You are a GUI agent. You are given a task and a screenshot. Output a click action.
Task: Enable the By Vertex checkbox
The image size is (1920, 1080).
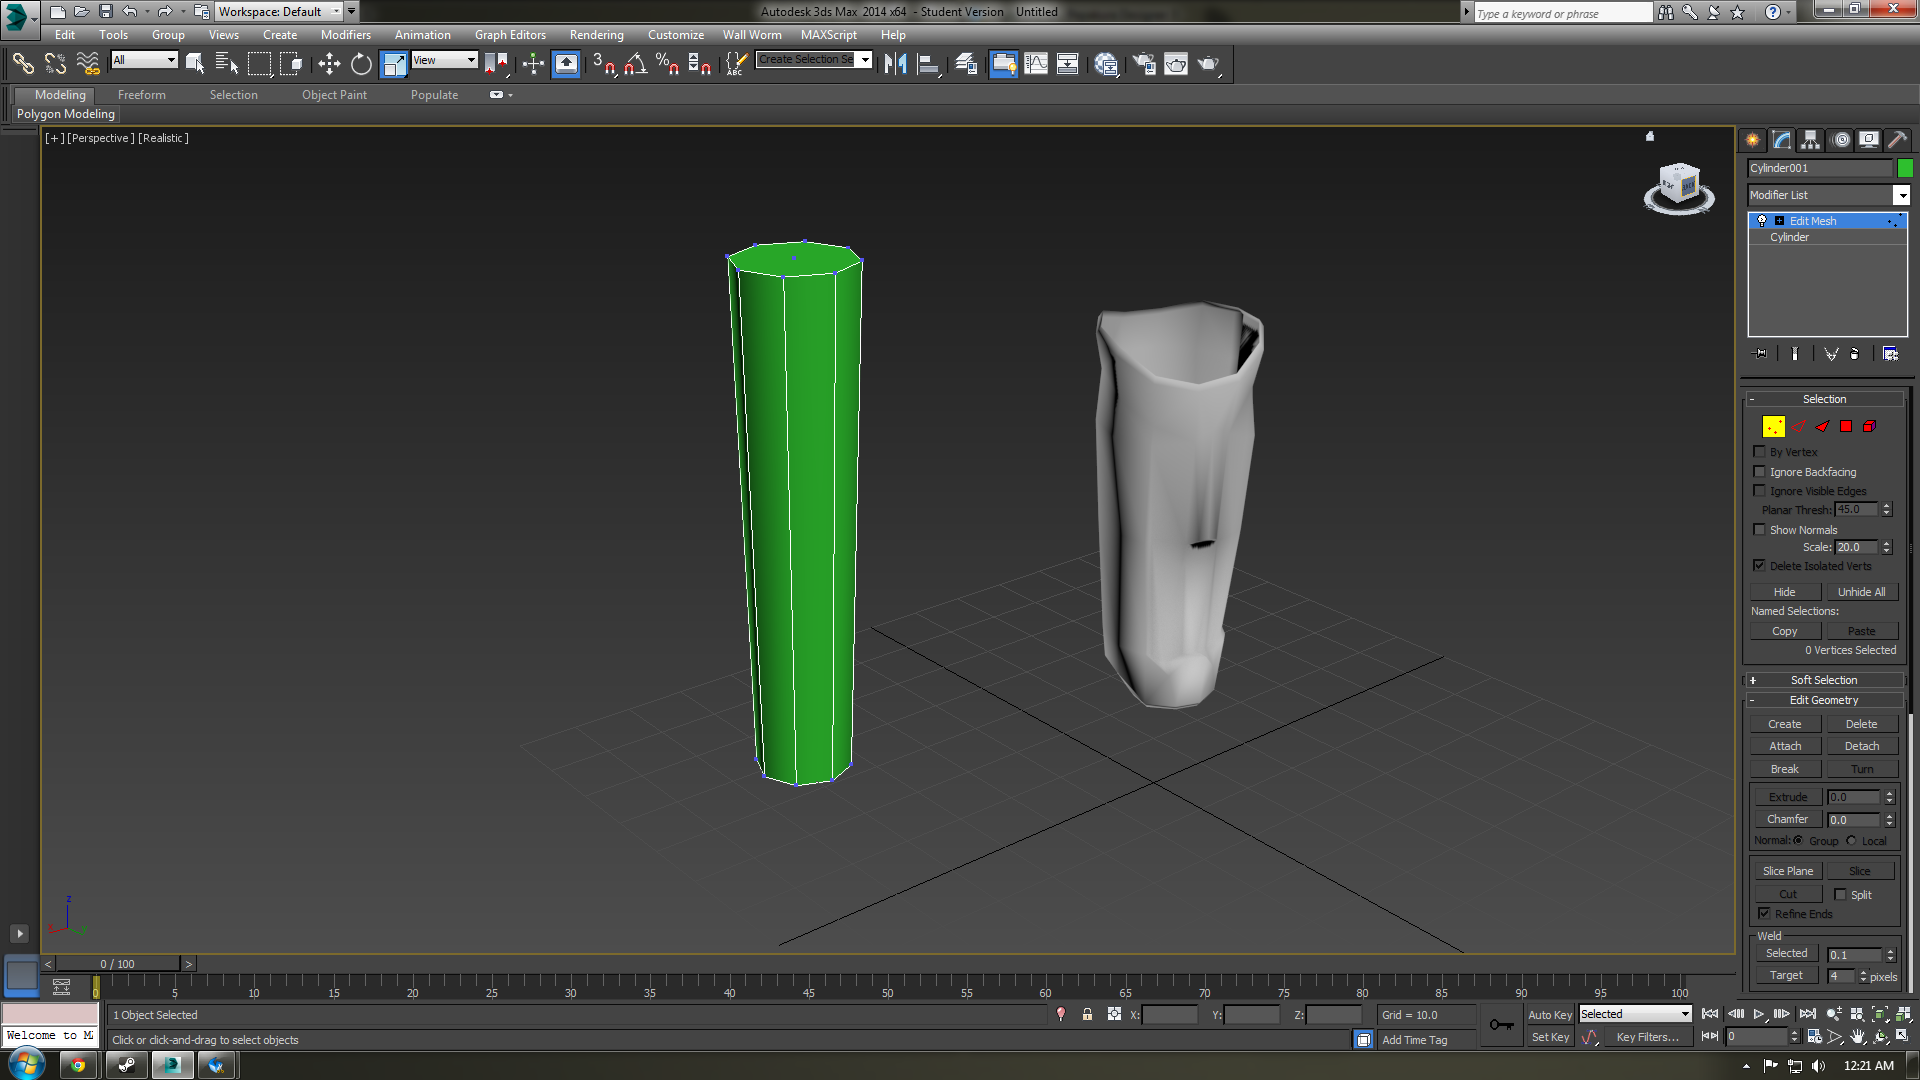(1760, 452)
